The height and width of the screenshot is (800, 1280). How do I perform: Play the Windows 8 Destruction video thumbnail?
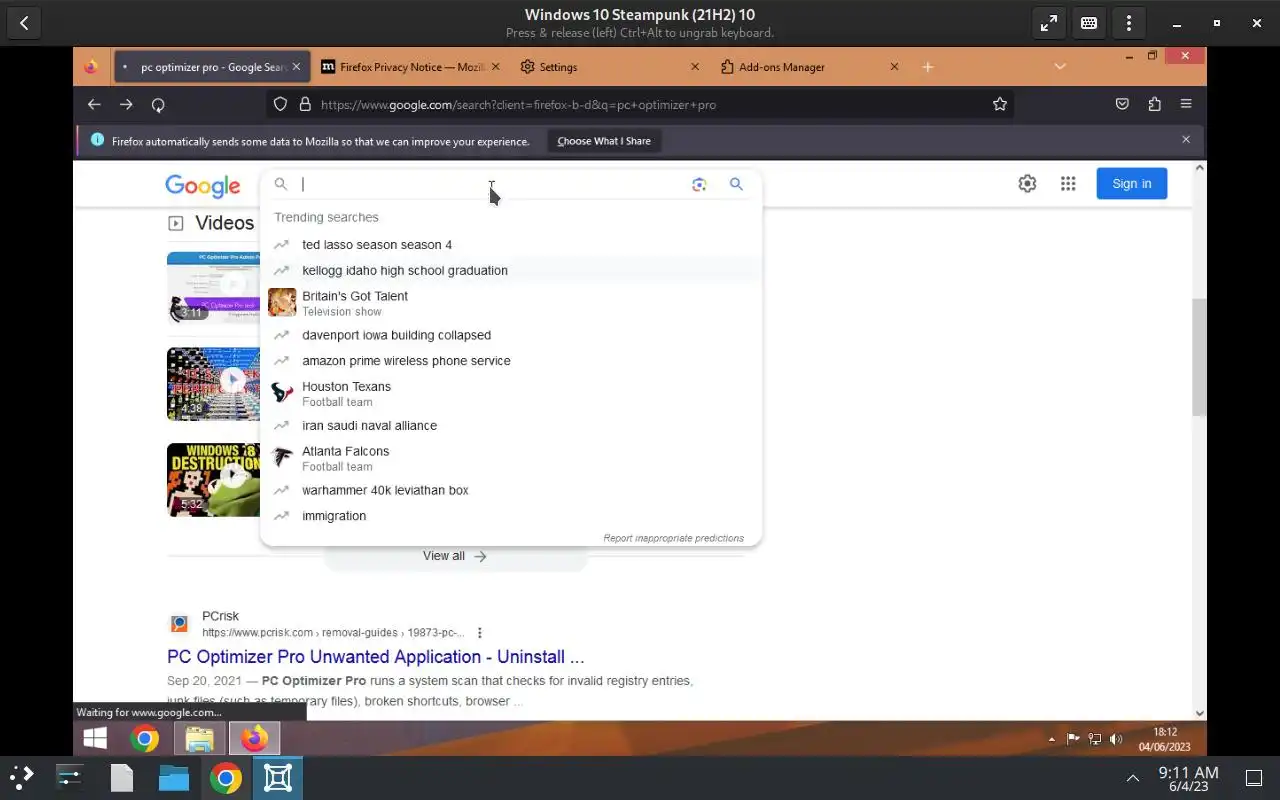coord(215,479)
